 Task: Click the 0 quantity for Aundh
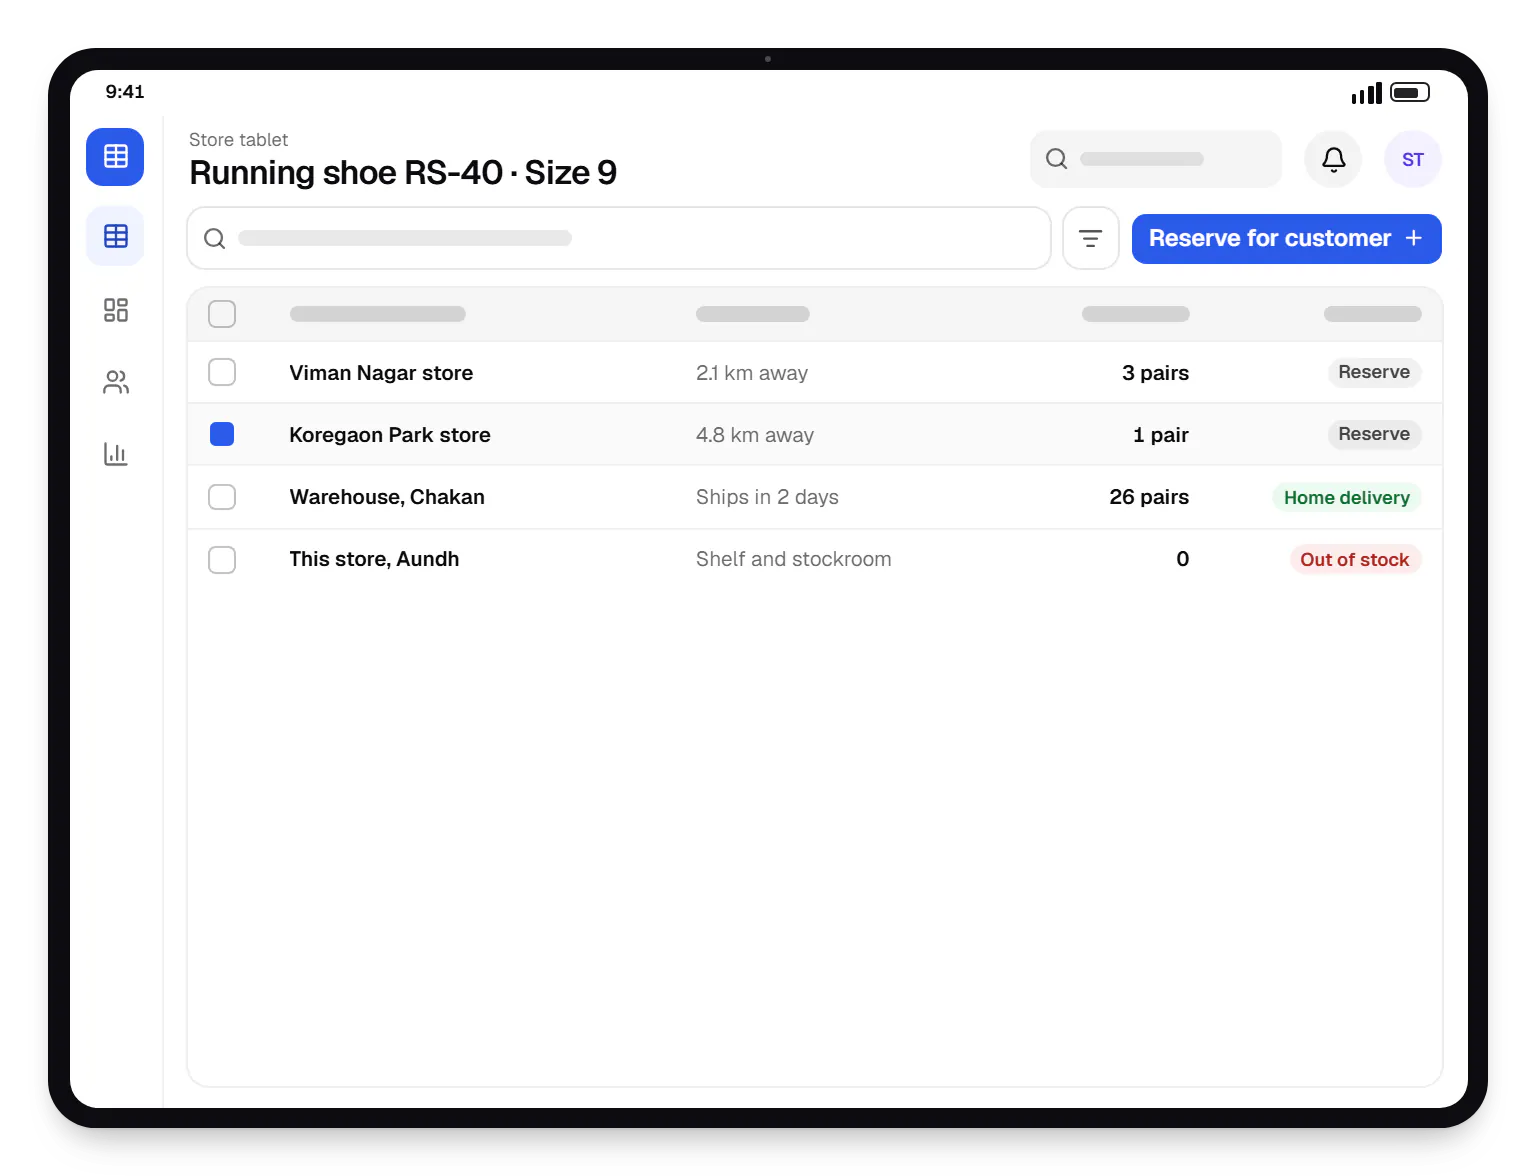(1183, 559)
